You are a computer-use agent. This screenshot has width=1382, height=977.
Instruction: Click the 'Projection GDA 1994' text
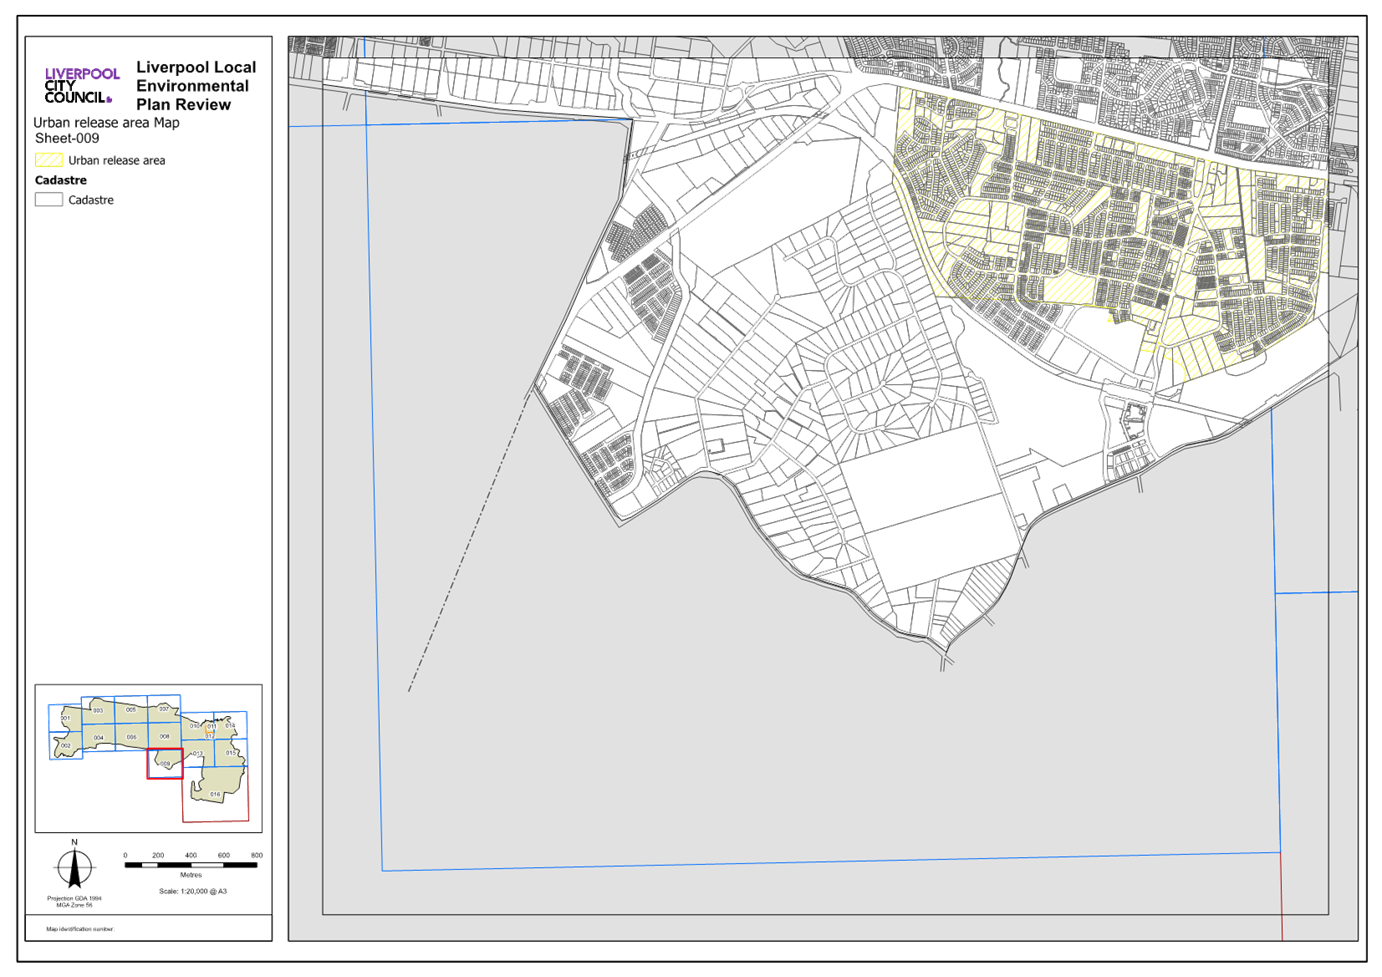point(74,898)
